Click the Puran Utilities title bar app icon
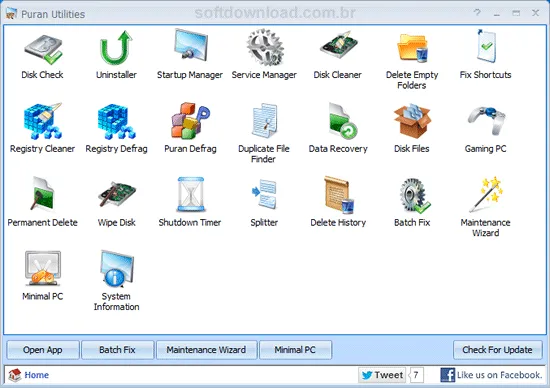Screen dimensions: 550x388 11,13
